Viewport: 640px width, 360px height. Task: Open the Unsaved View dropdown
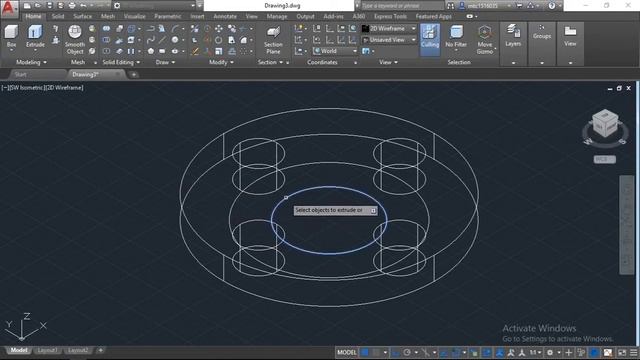pyautogui.click(x=389, y=40)
